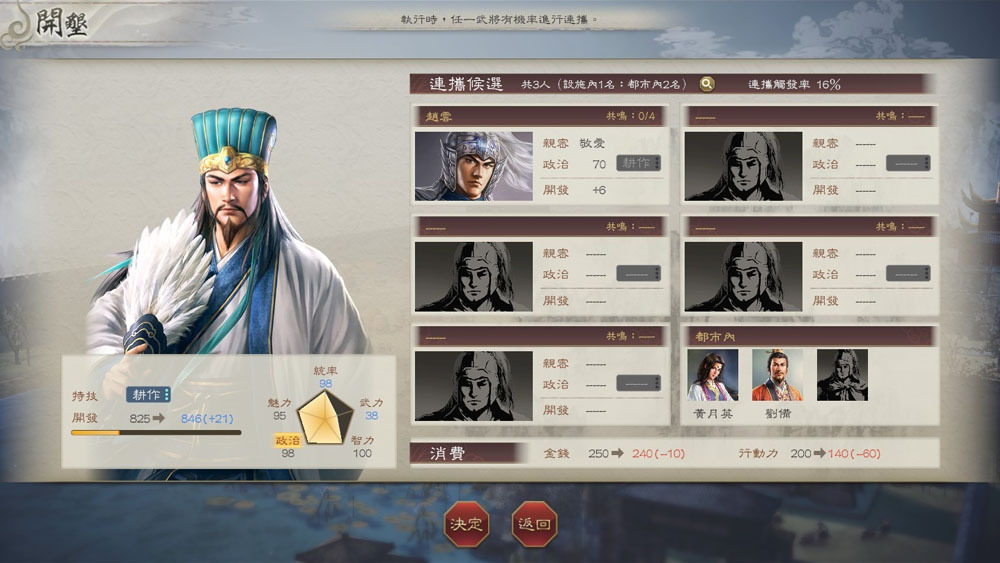The width and height of the screenshot is (1000, 563).
Task: Choose the shadowed unknown officer in 都市內
Action: point(842,375)
